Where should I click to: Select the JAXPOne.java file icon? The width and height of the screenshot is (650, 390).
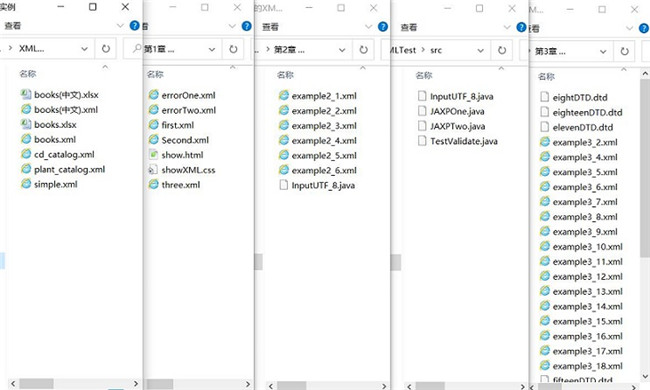[x=422, y=111]
